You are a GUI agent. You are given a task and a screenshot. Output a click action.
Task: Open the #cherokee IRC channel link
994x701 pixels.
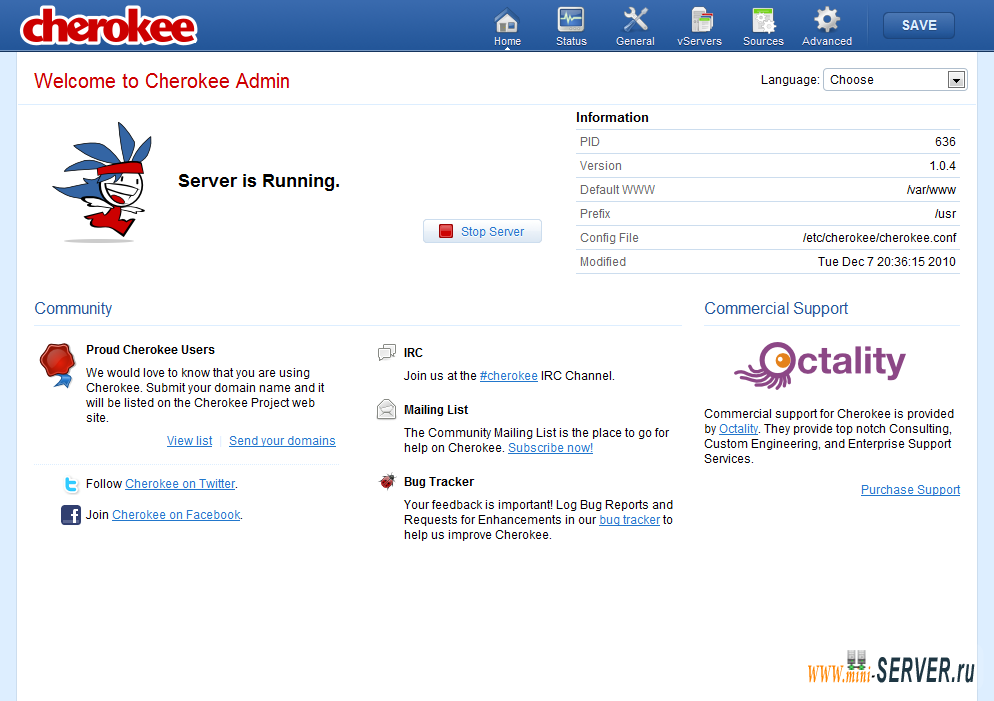[x=508, y=376]
